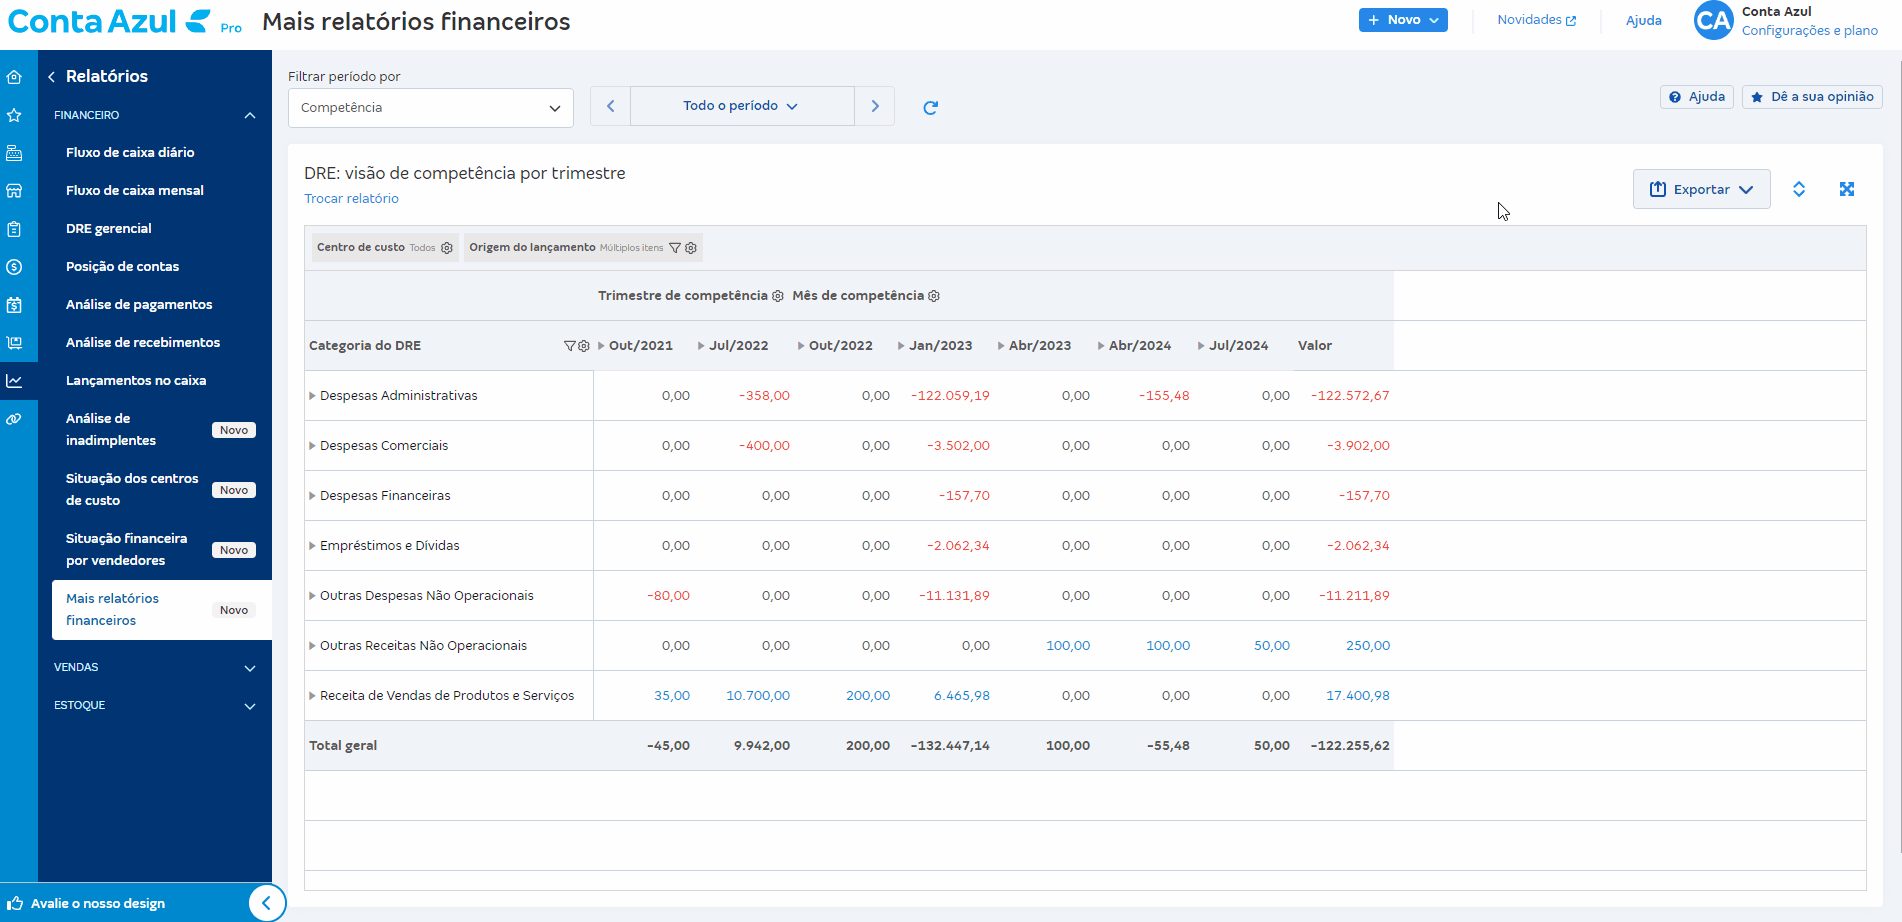
Task: Click the expand/collapse rows arrows icon
Action: 1798,189
